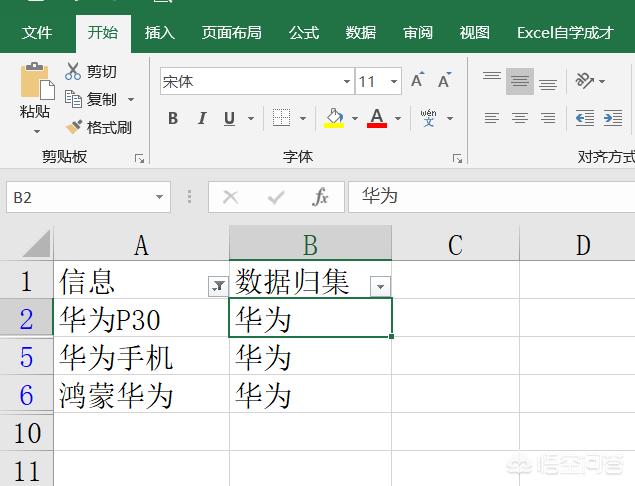The image size is (635, 486).
Task: Open the active filter on 信息 column
Action: click(218, 286)
